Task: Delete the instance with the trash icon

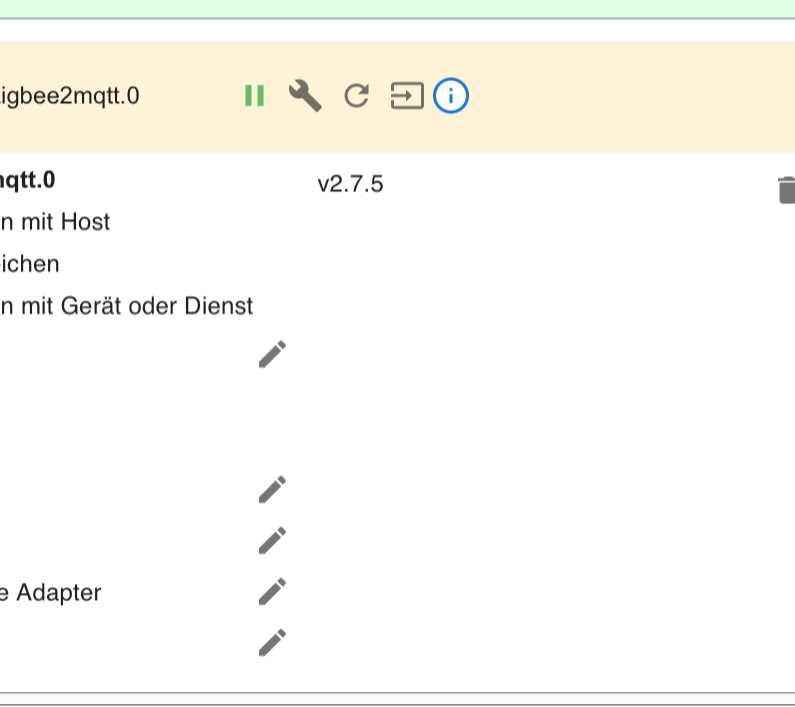Action: (786, 190)
